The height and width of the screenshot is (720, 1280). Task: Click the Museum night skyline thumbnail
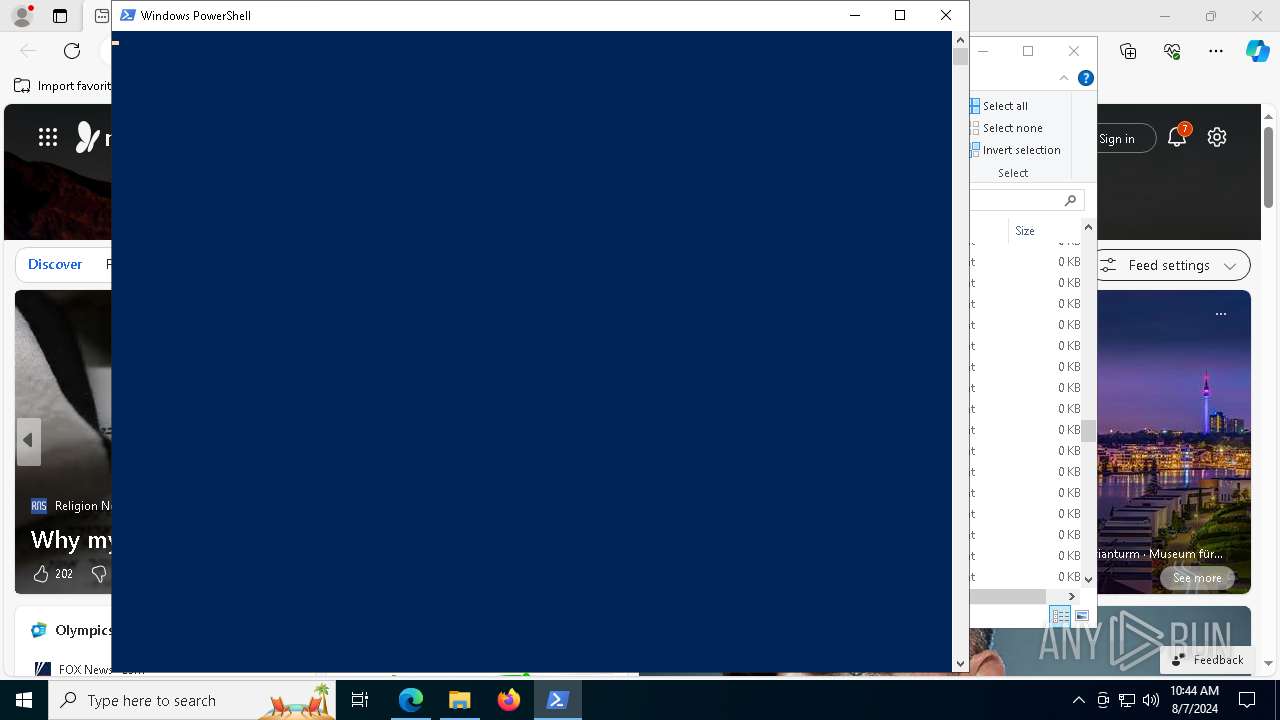click(x=1174, y=441)
